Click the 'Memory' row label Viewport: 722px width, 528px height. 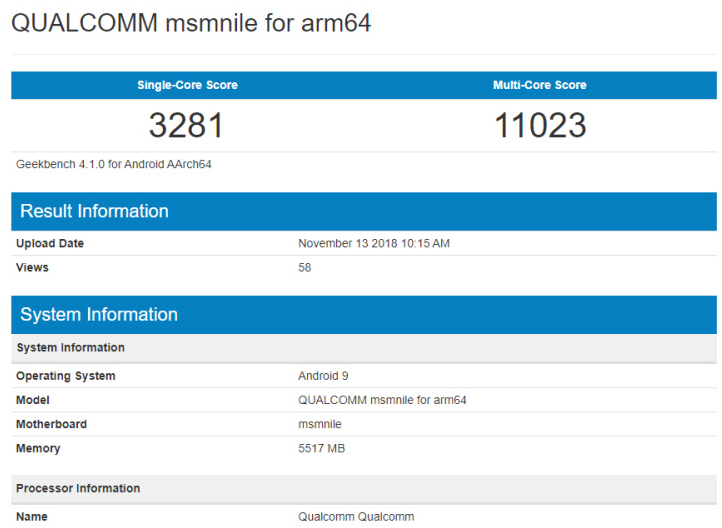pos(38,448)
